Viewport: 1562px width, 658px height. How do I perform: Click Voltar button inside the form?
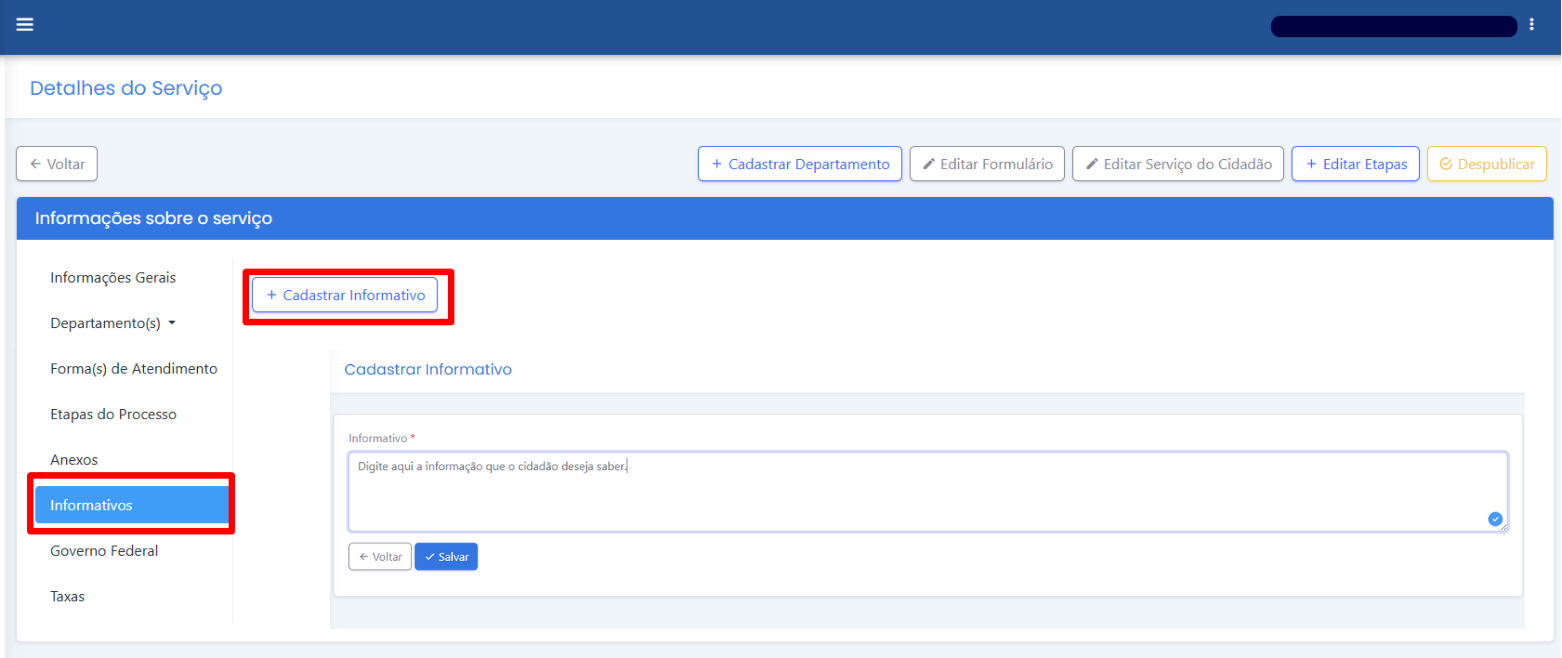point(380,557)
